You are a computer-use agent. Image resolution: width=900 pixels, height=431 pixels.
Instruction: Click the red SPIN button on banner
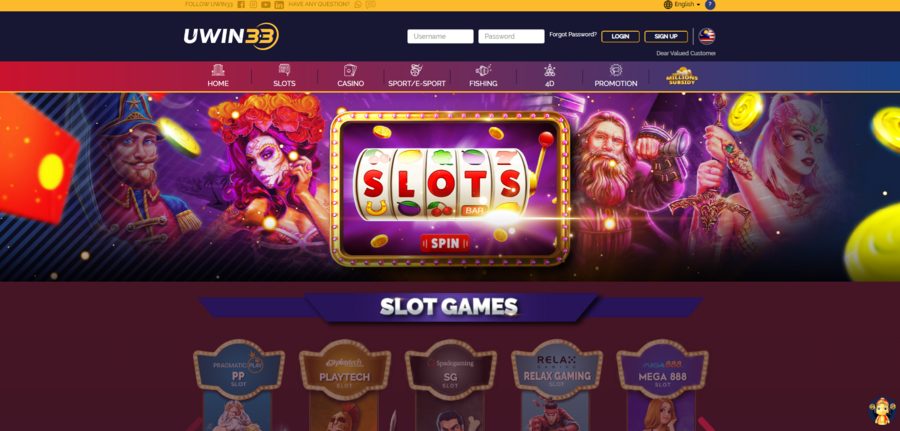coord(445,243)
